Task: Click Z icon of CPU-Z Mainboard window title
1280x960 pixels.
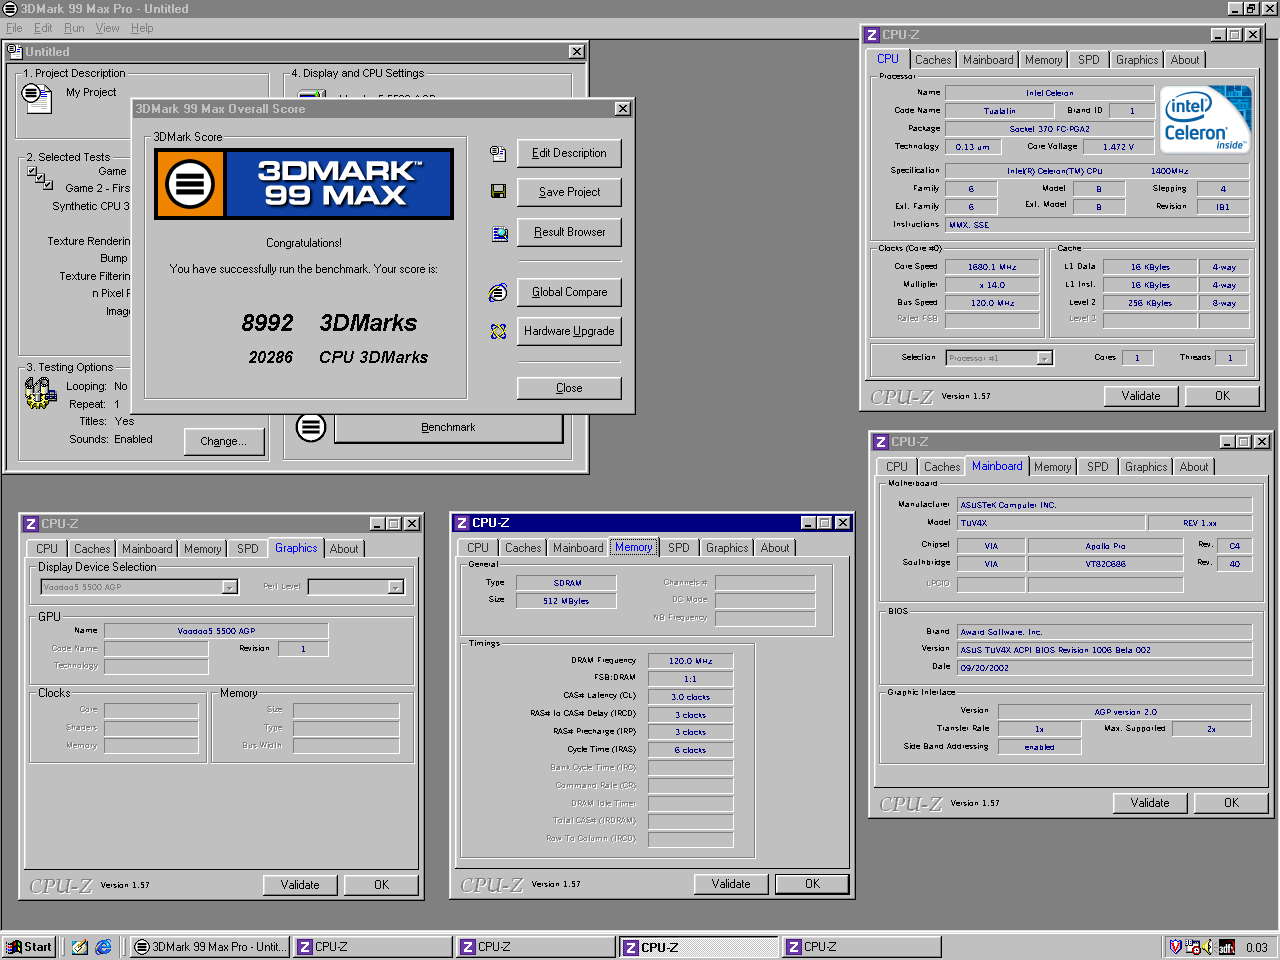Action: coord(881,442)
